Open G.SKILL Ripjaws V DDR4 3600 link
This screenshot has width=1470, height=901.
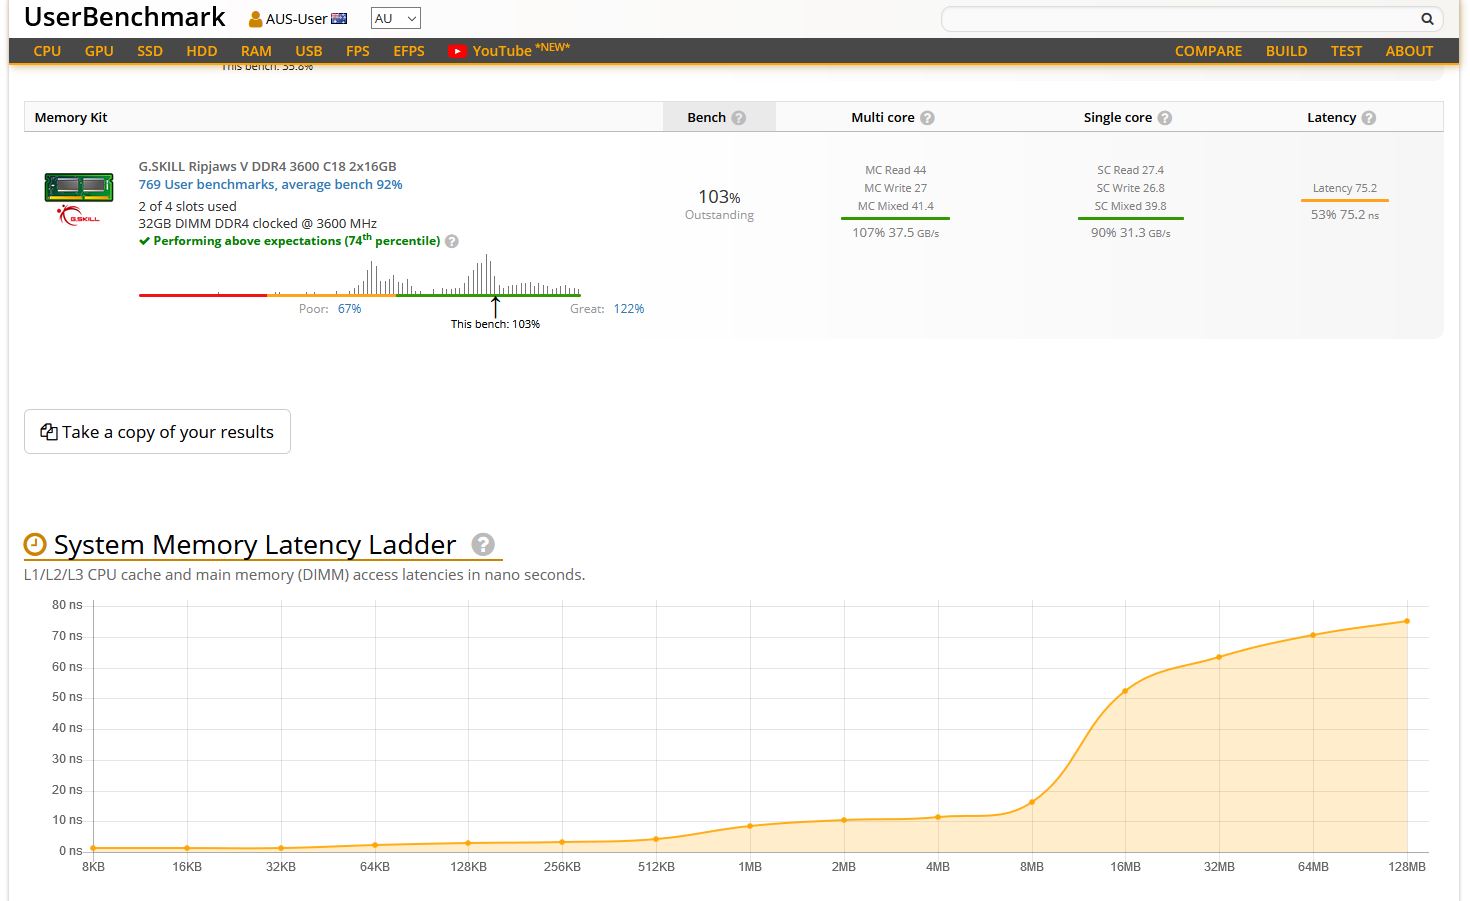pyautogui.click(x=267, y=167)
